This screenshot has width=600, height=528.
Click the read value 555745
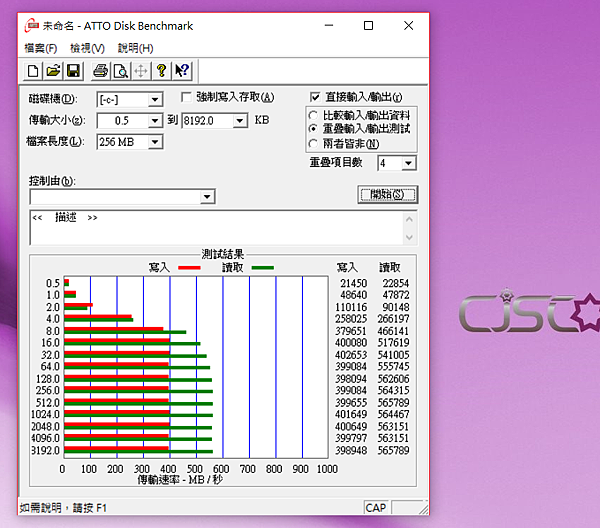[393, 367]
